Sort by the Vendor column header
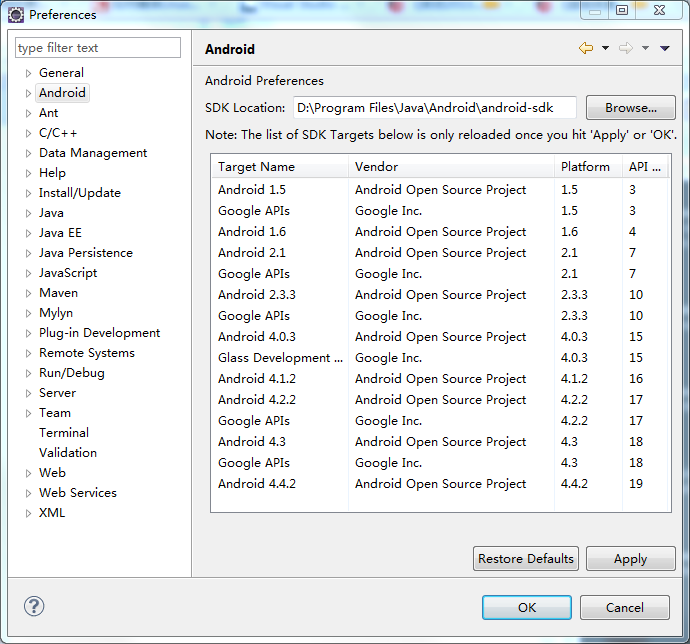The image size is (690, 644). pos(451,167)
